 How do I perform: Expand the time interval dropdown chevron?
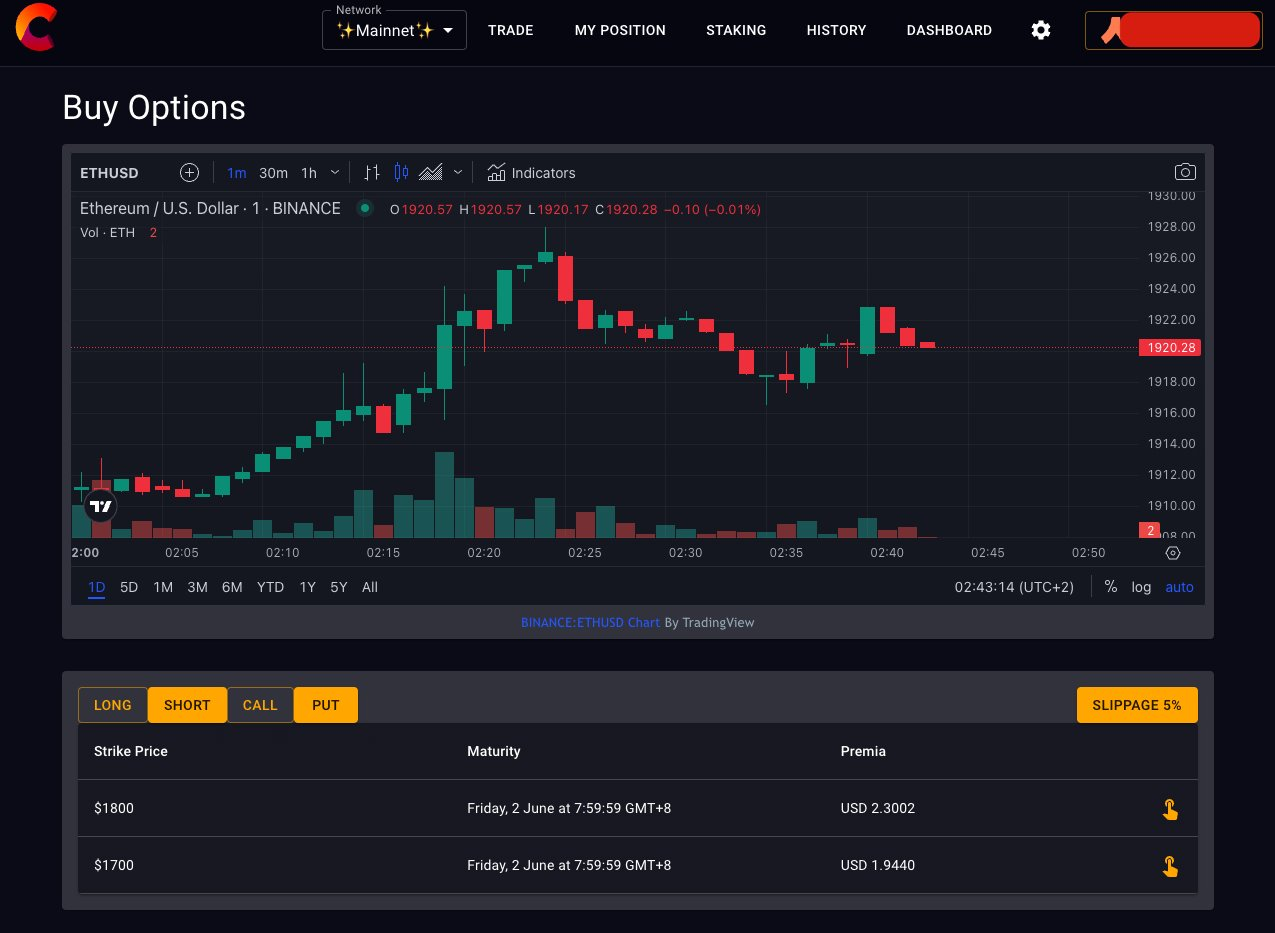click(x=334, y=173)
